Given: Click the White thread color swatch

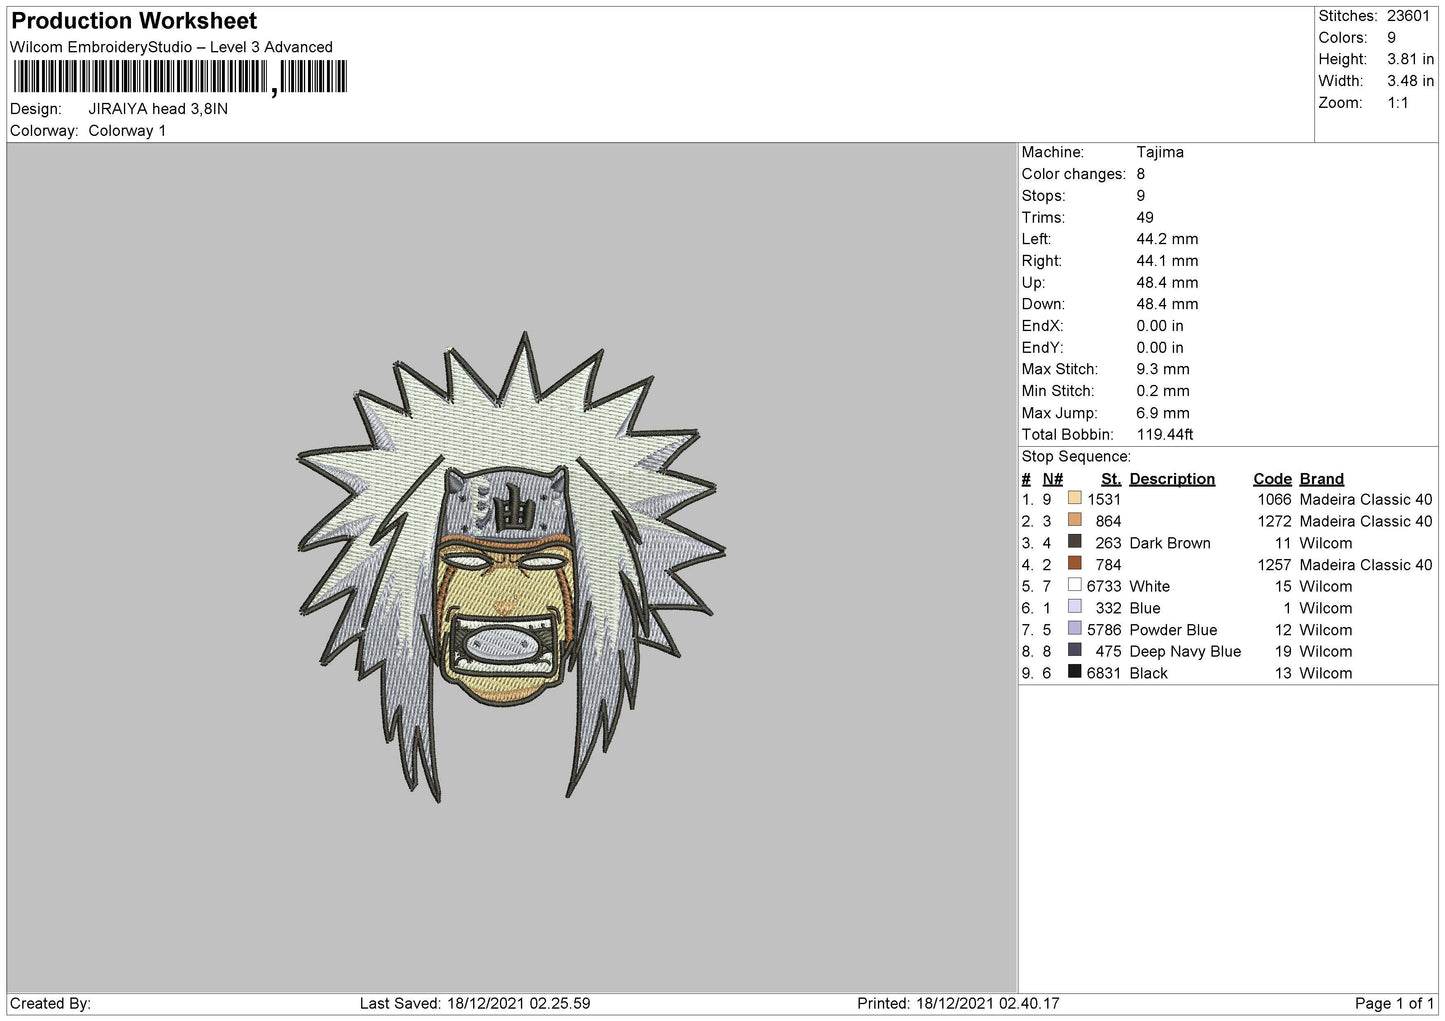Looking at the screenshot, I should [1075, 585].
